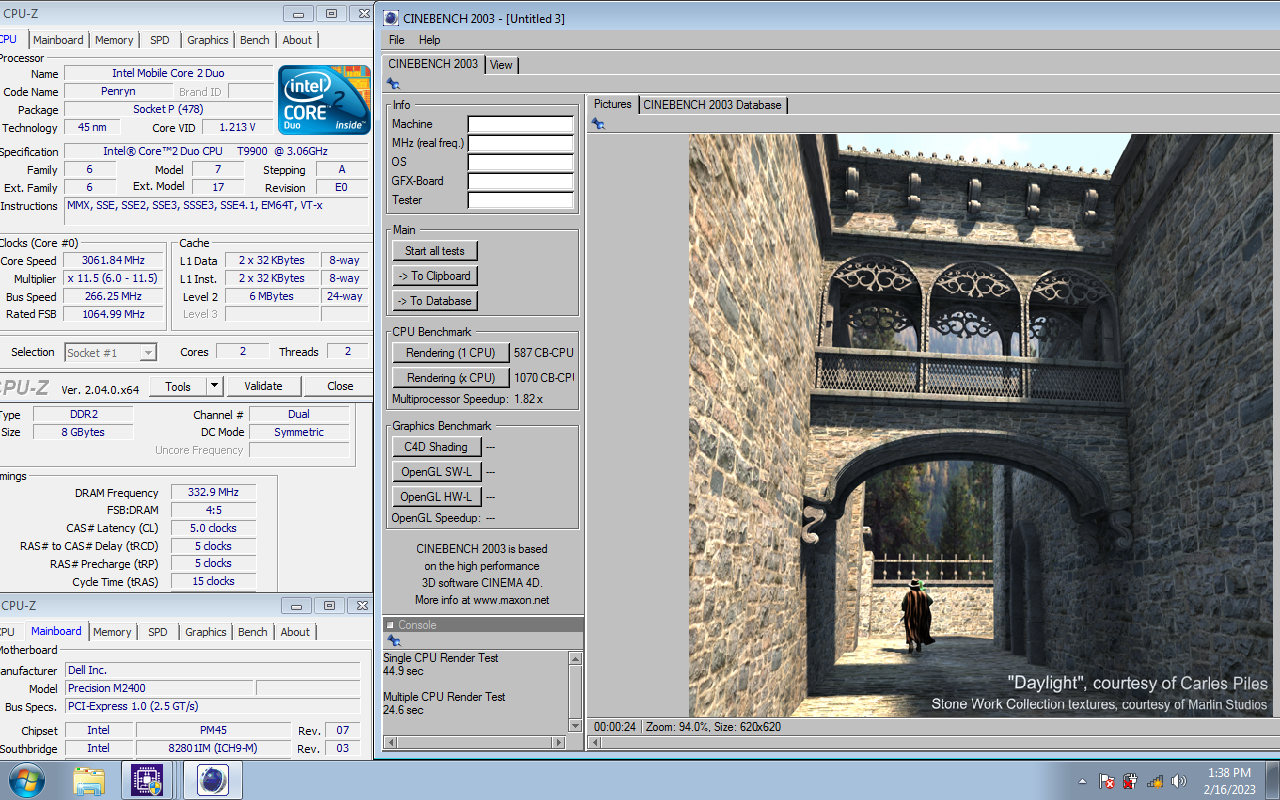
Task: Run the OpenGL HW-L benchmark
Action: [437, 497]
